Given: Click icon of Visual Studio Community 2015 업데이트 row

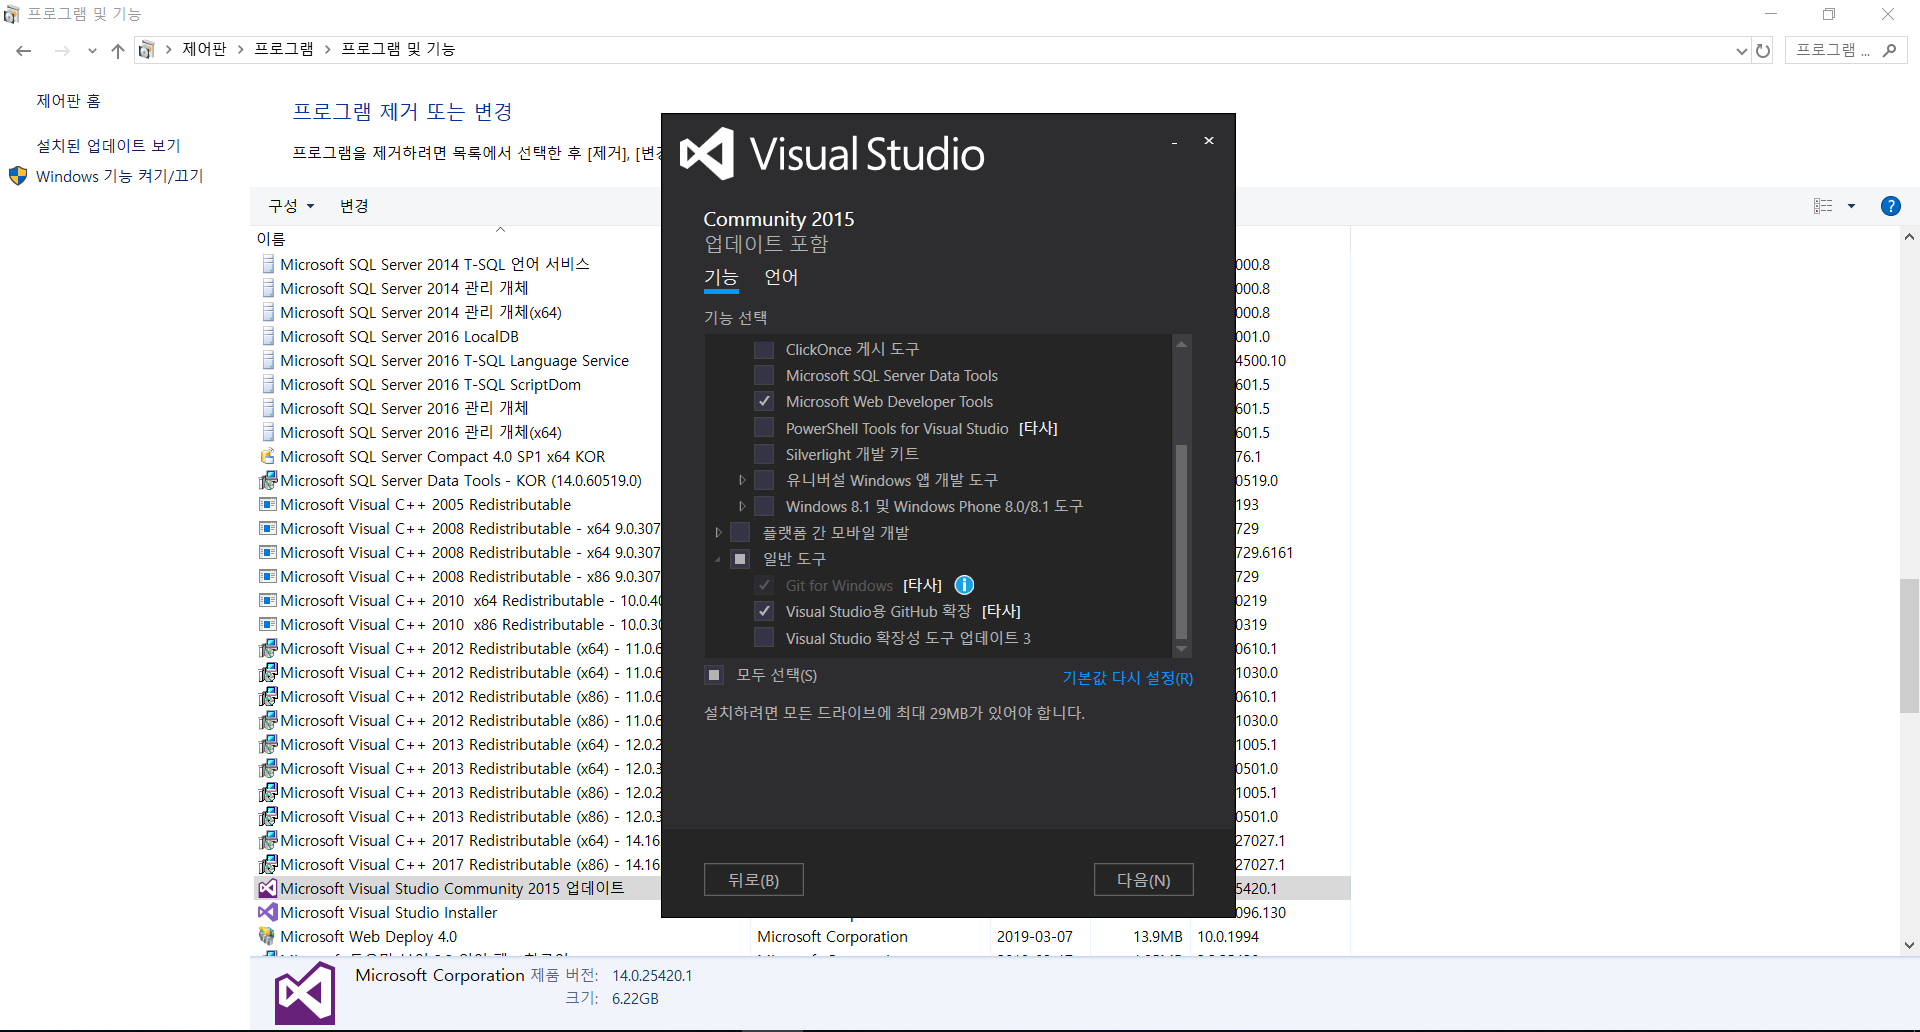Looking at the screenshot, I should pyautogui.click(x=268, y=888).
